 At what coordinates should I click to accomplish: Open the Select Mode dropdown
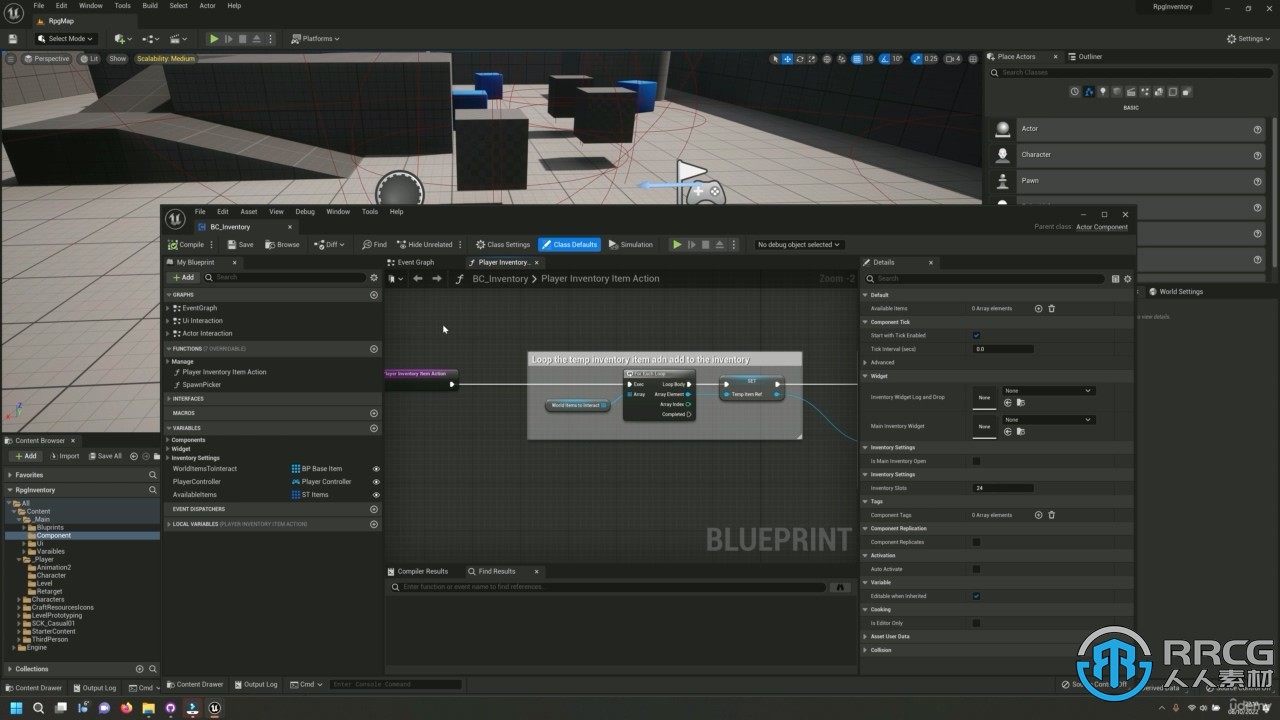coord(65,39)
